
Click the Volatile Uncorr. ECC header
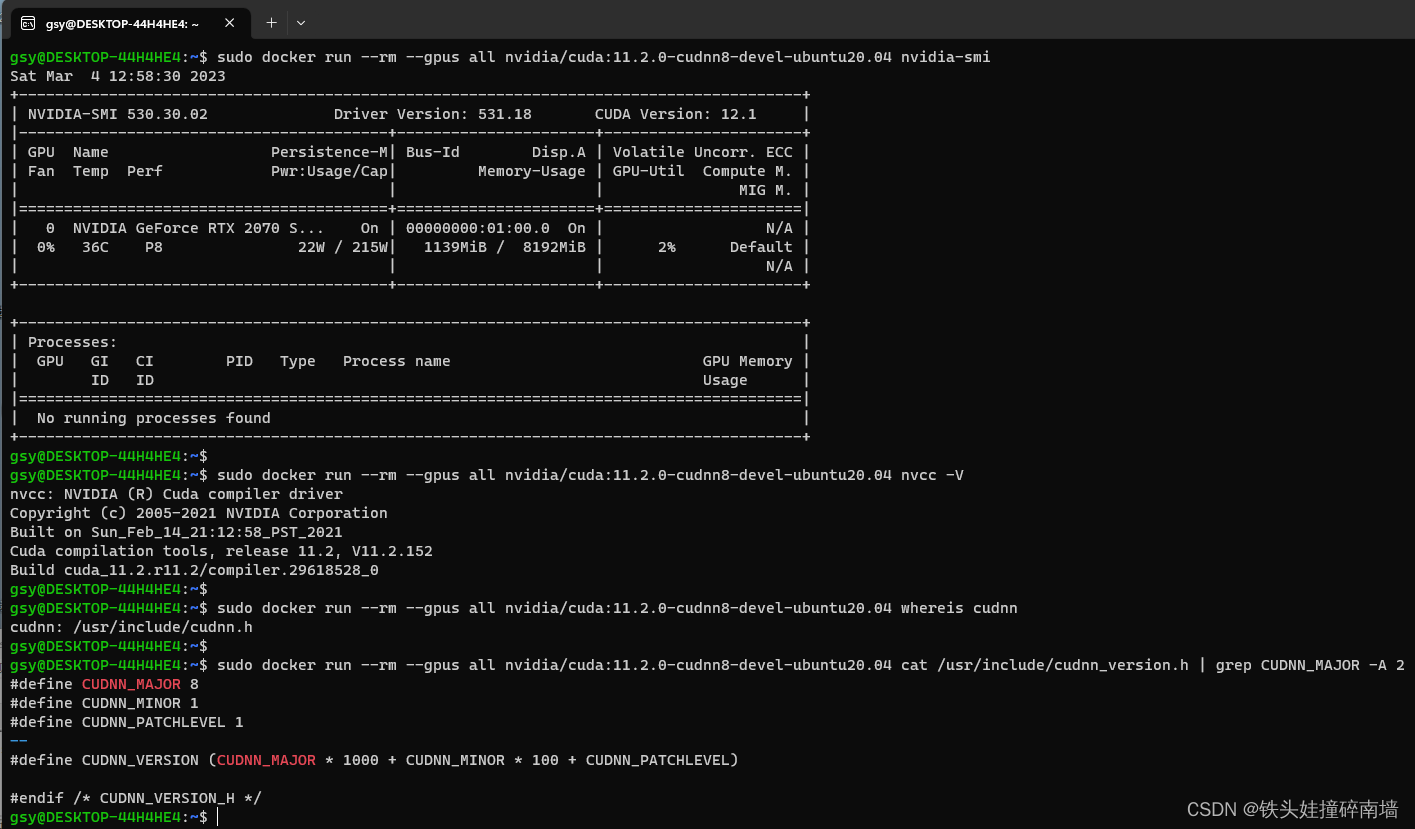pos(703,152)
